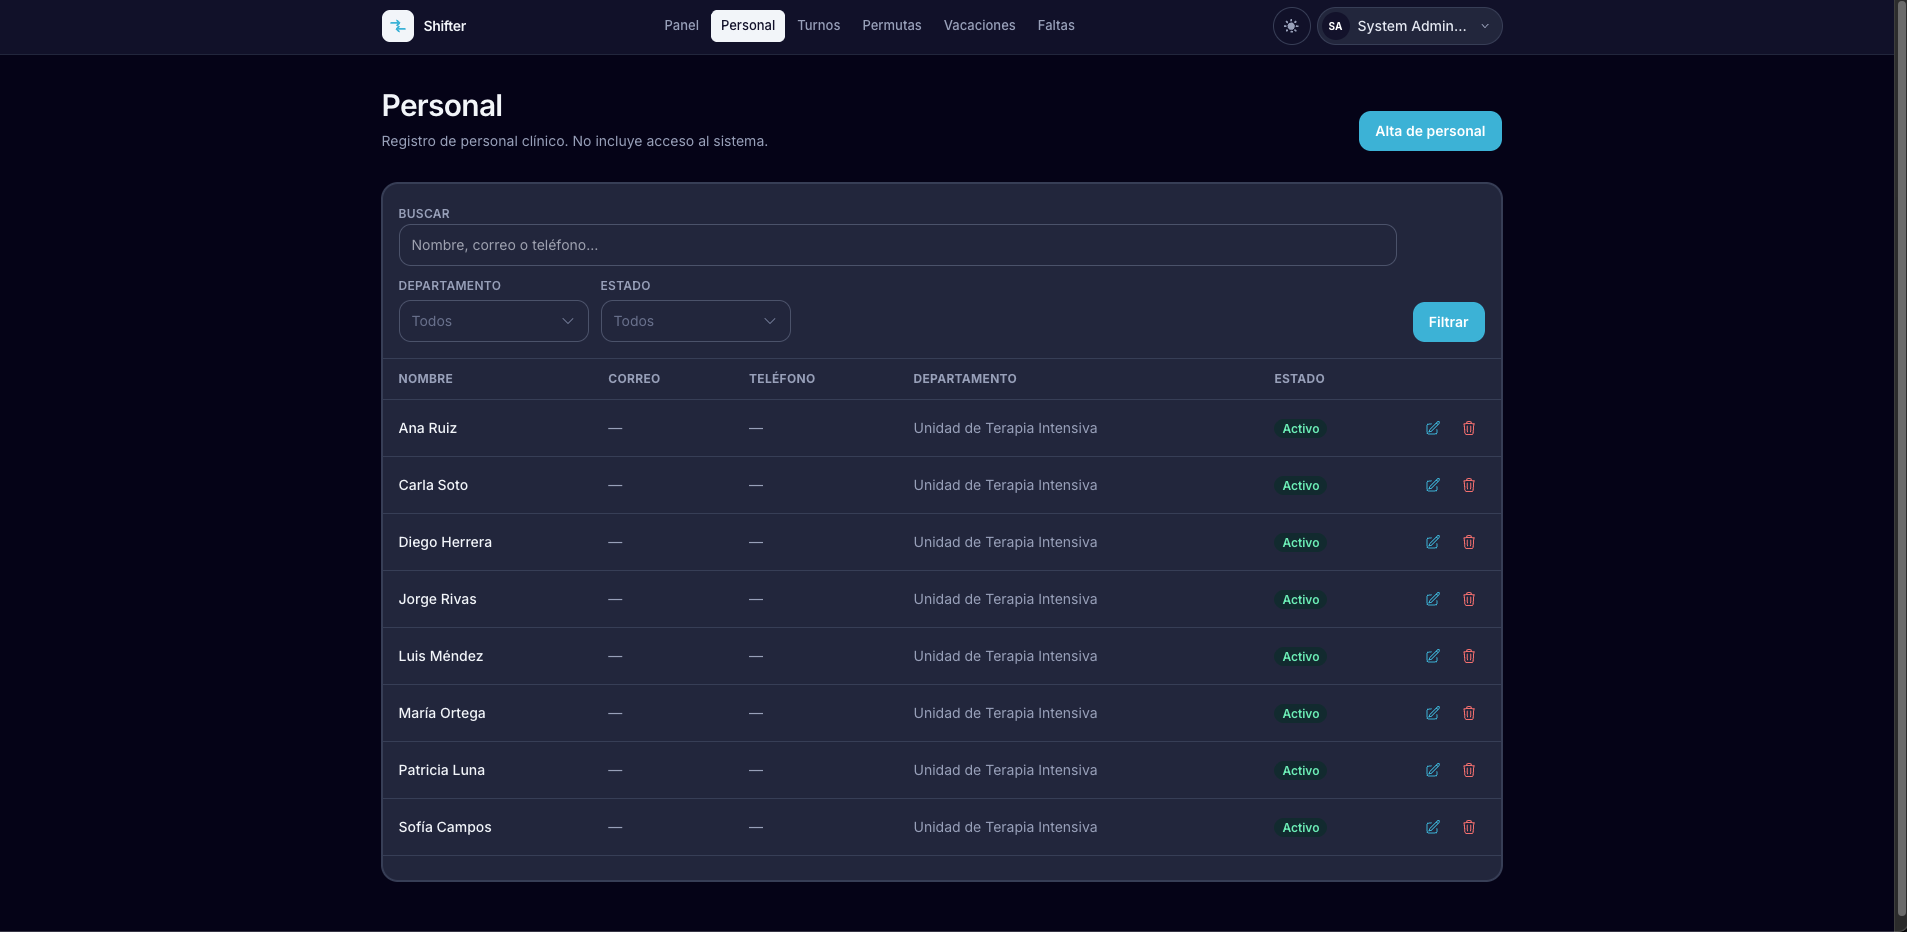
Task: Click trash icon in Jorge Rivas row
Action: point(1469,599)
